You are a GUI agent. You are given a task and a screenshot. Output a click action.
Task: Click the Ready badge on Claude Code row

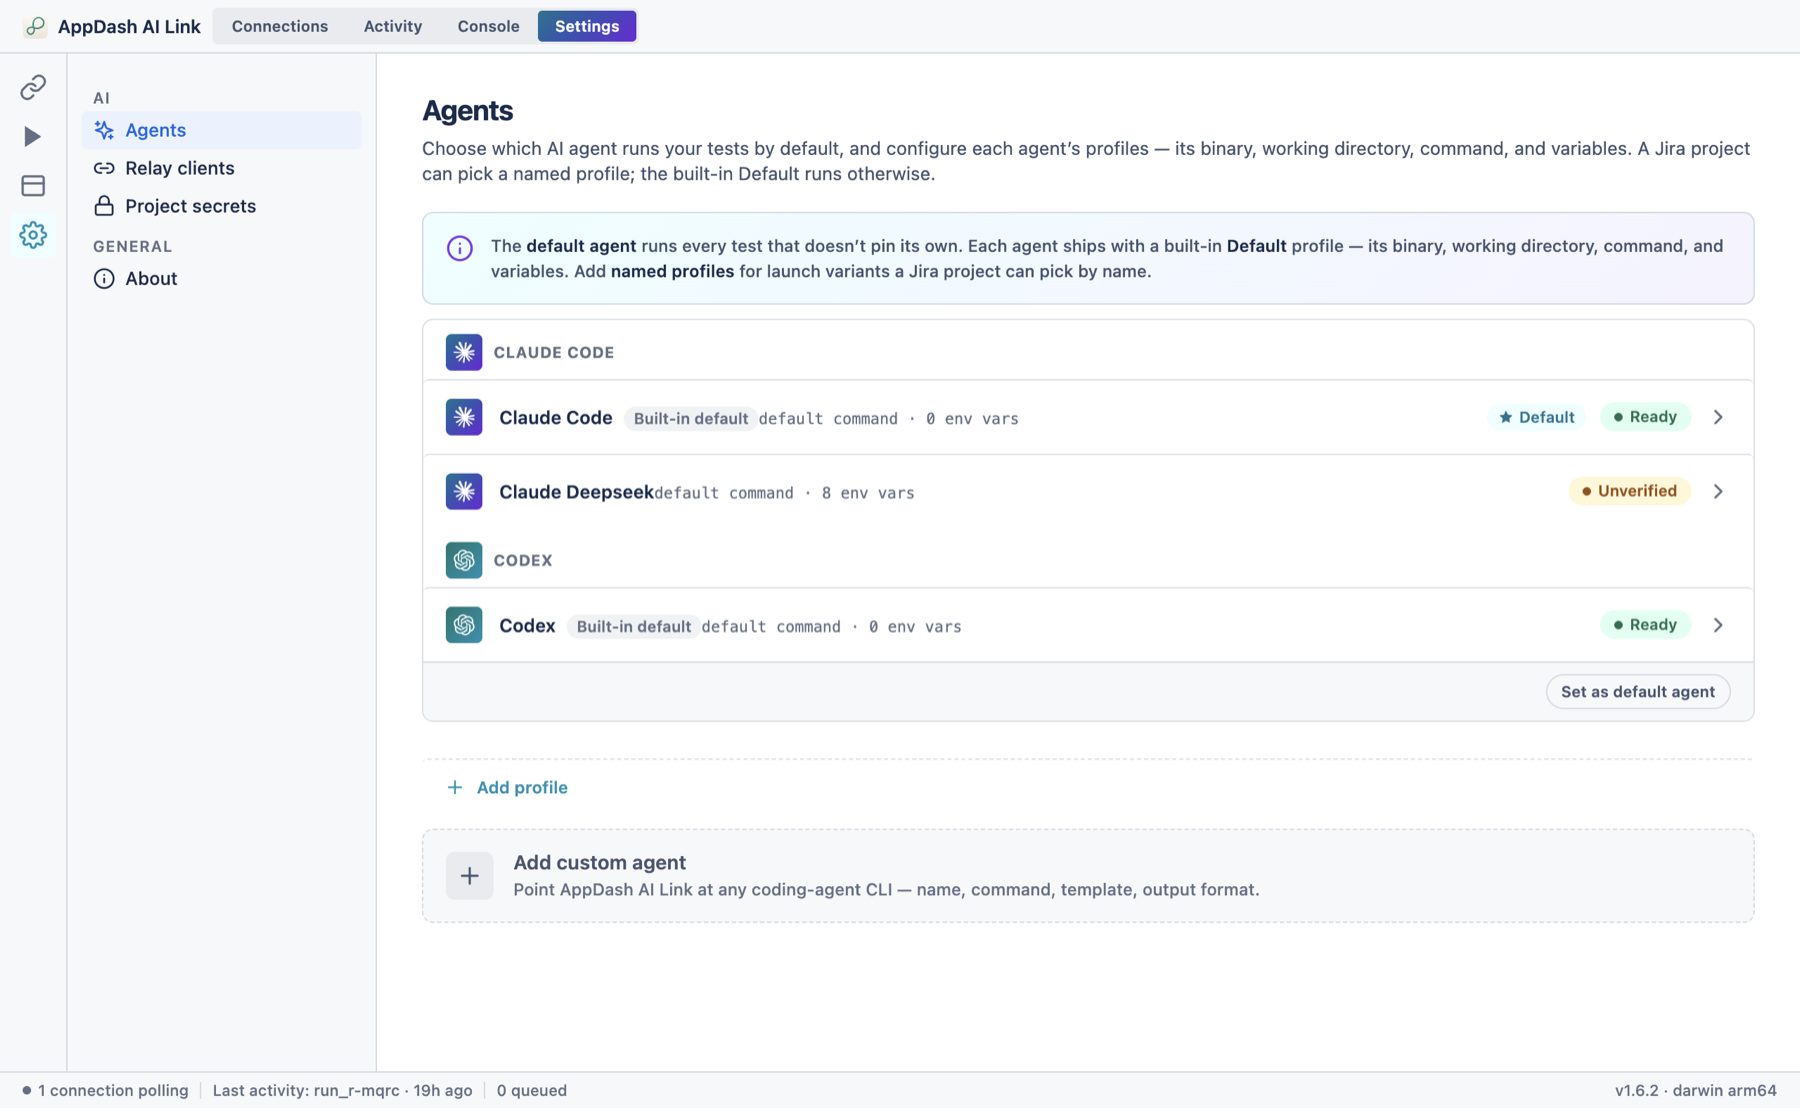coord(1645,417)
